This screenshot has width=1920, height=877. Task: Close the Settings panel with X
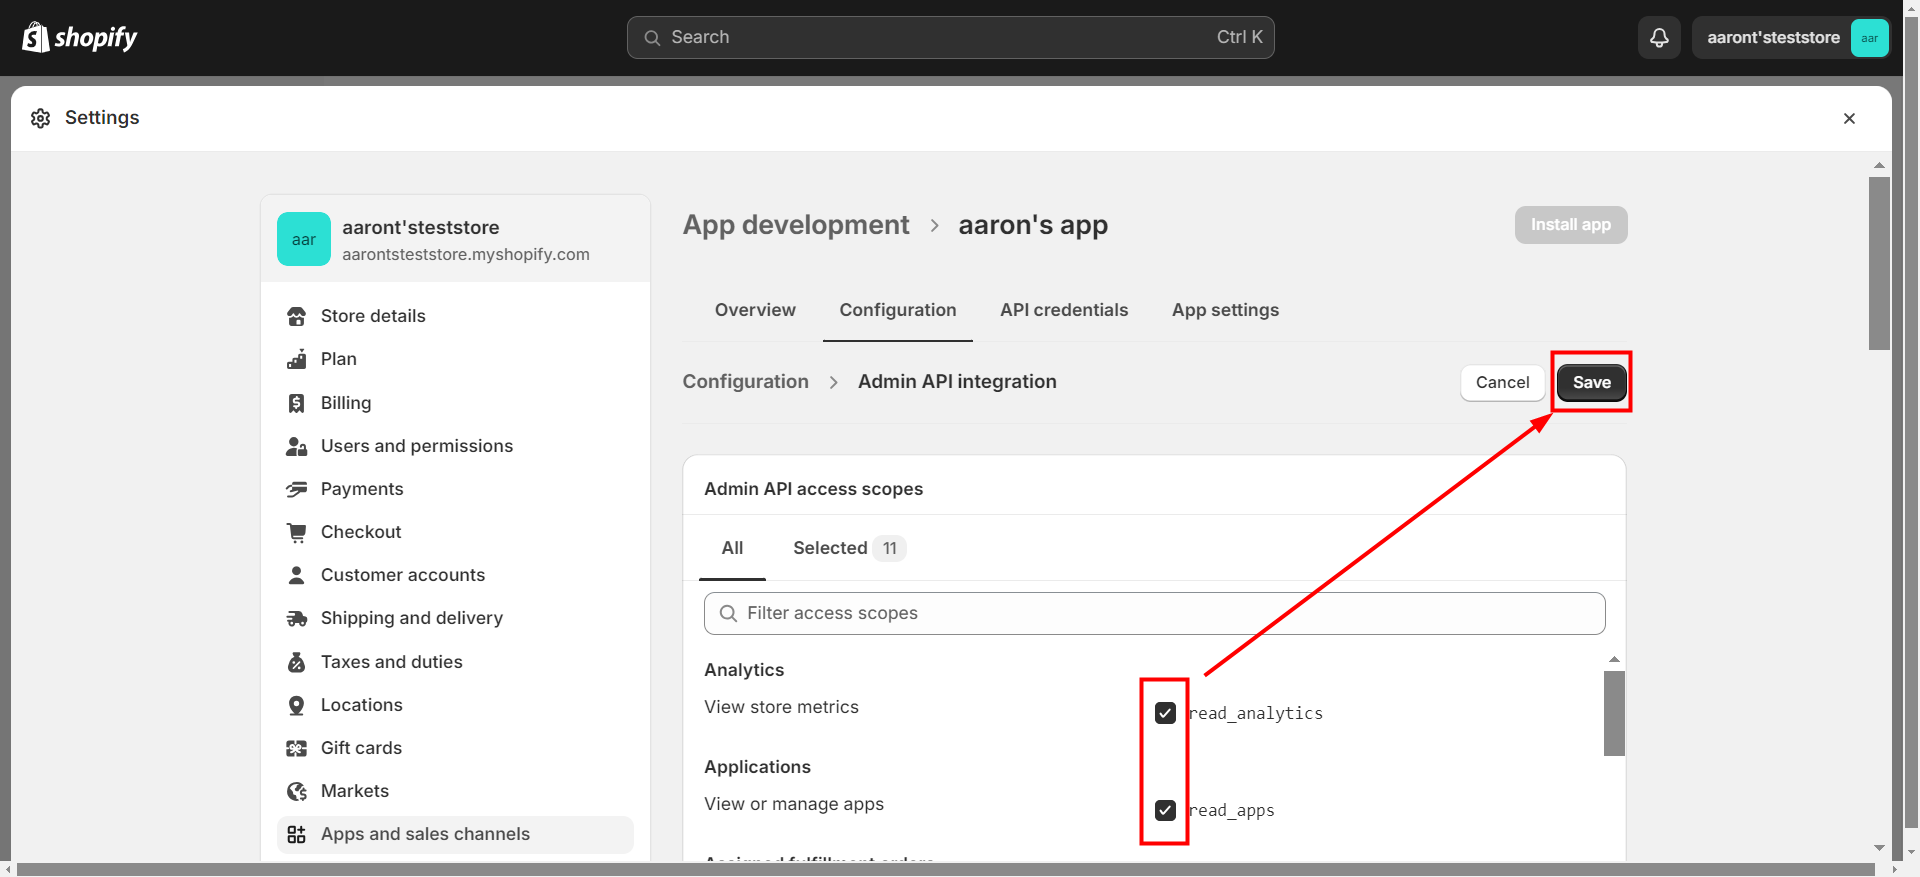(1849, 118)
